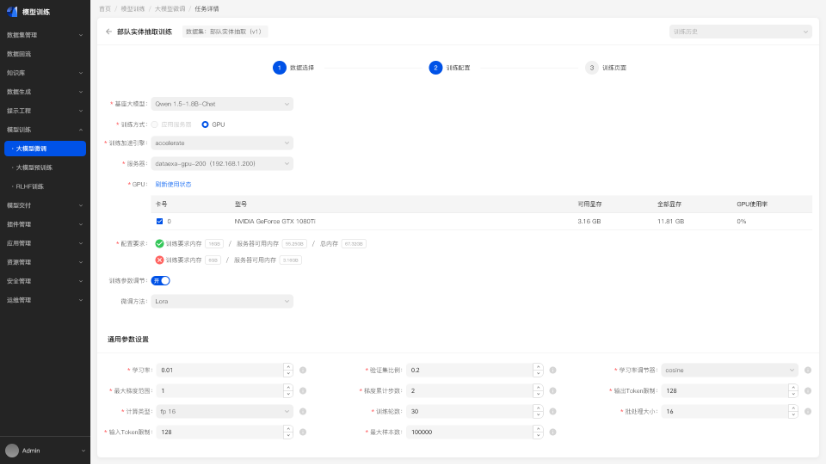Click info icon next to 验证集比例 field
This screenshot has height=464, width=826.
click(553, 369)
